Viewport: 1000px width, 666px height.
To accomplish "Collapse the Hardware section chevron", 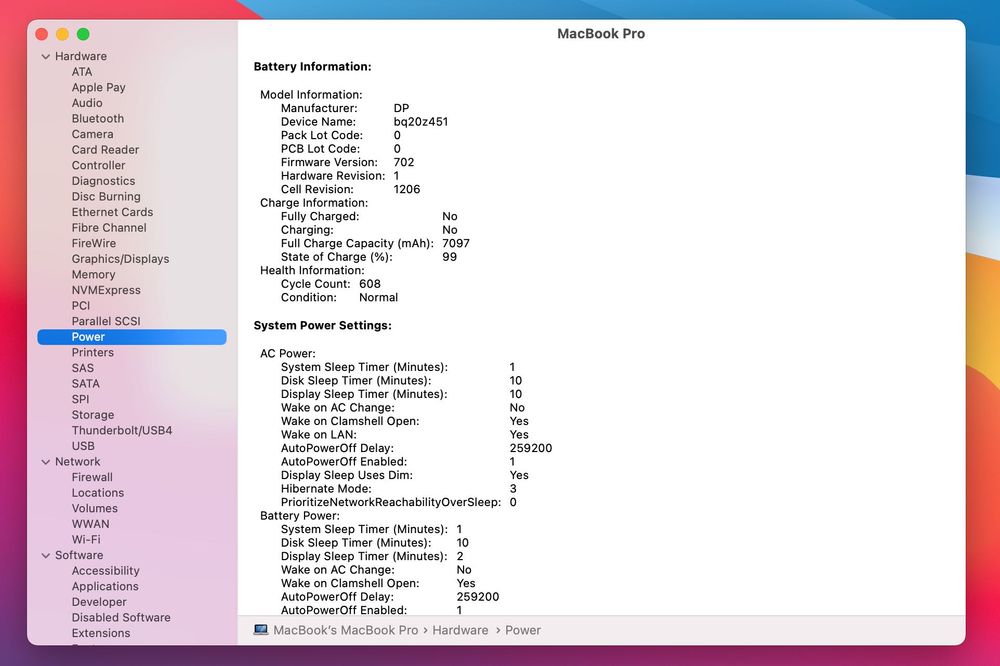I will click(x=45, y=57).
